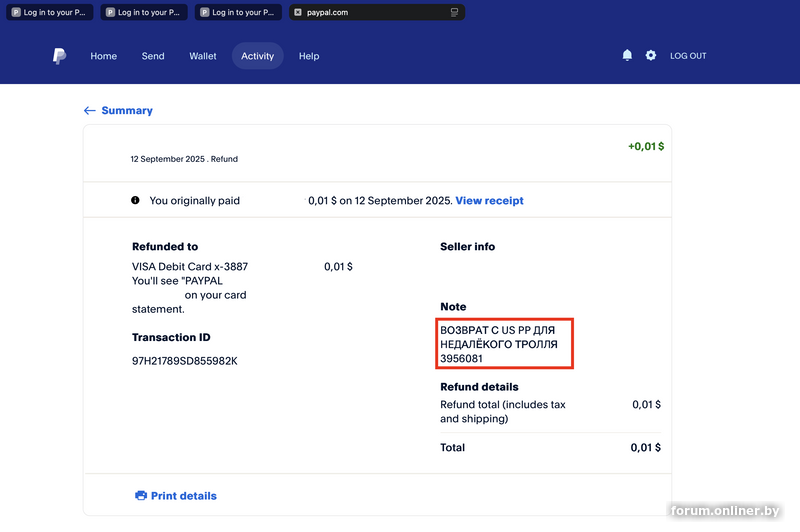Viewport: 800px width, 532px height.
Task: Click the back arrow beside Summary
Action: pos(90,111)
